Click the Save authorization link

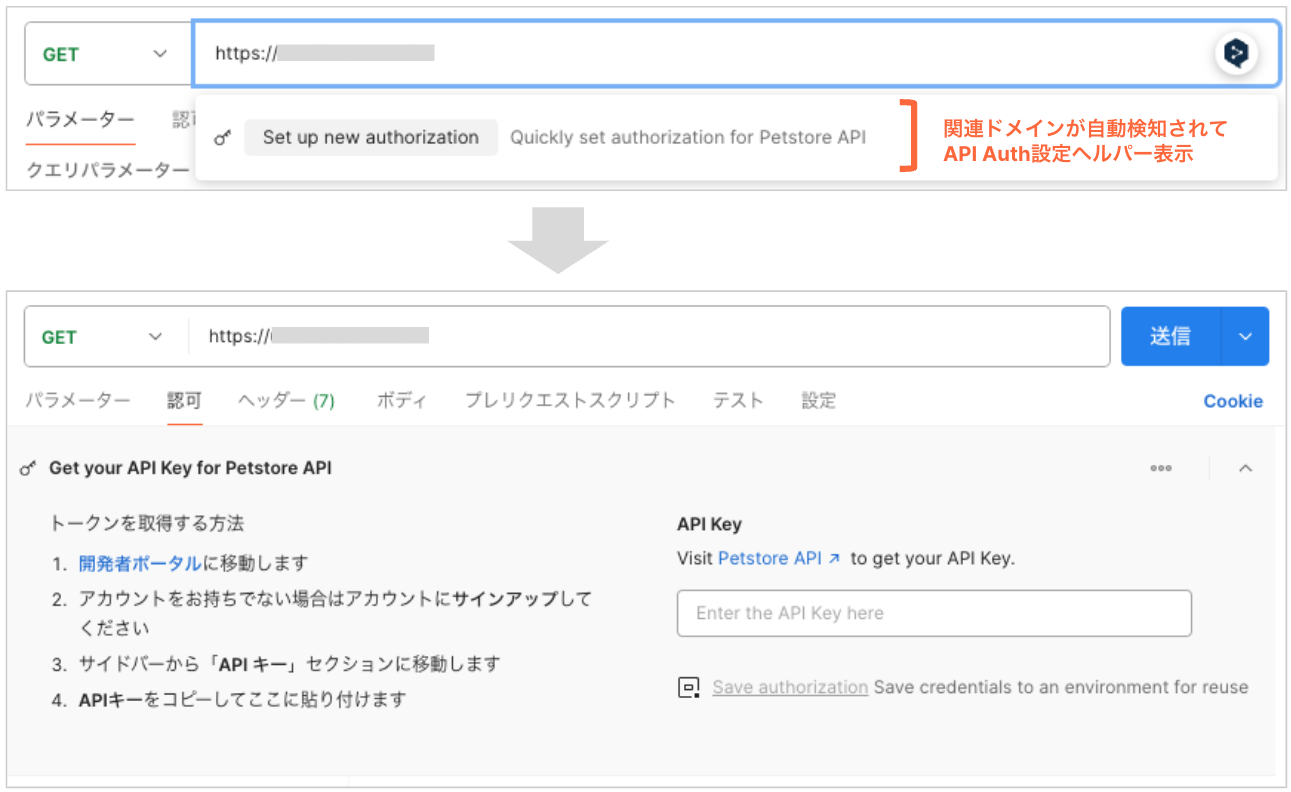789,687
